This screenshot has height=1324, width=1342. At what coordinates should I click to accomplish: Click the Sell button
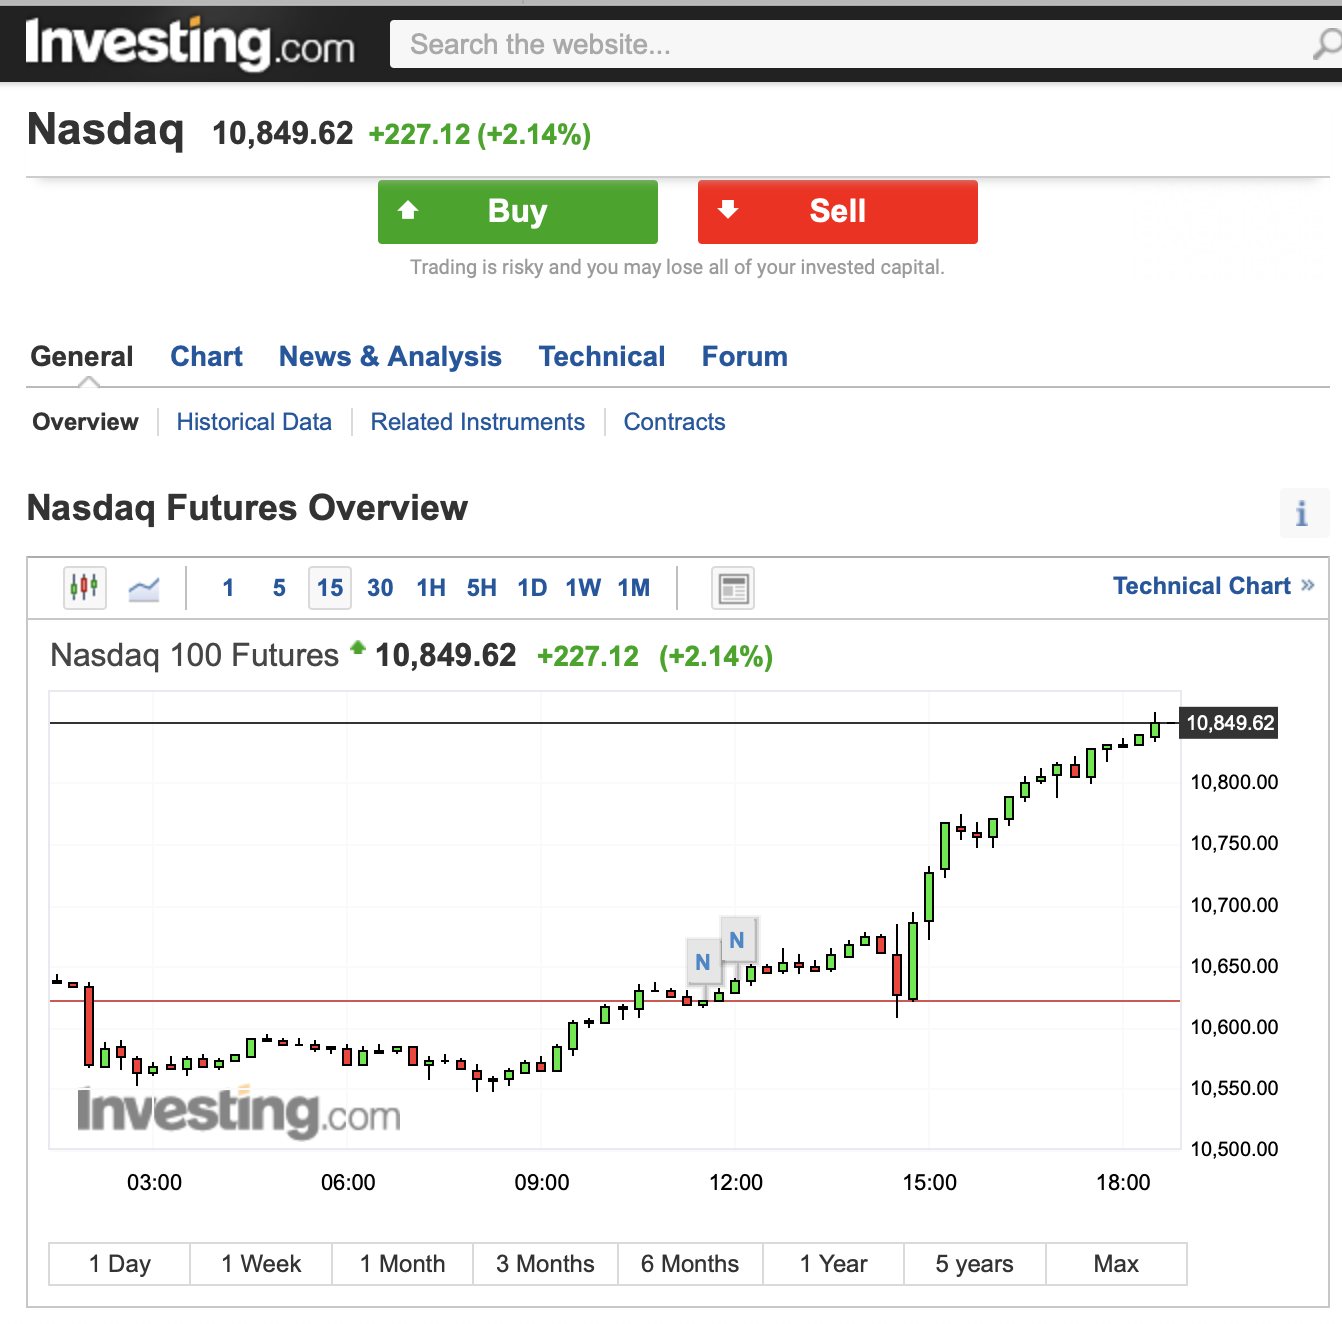pos(838,212)
